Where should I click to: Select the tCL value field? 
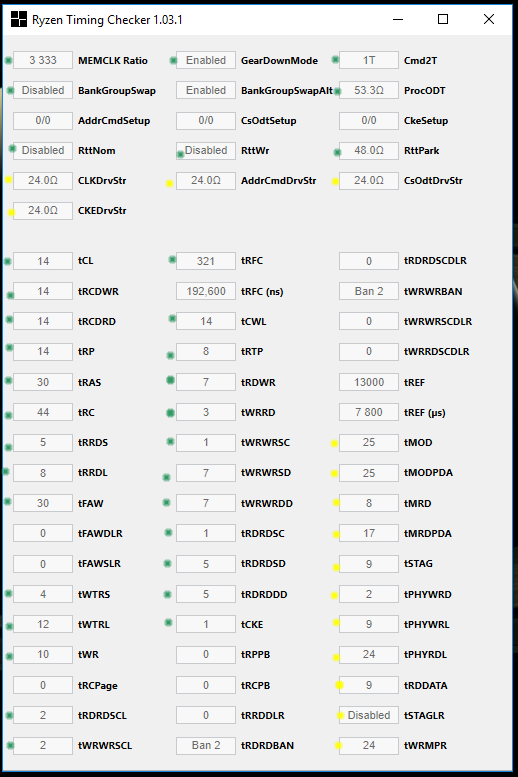click(x=43, y=261)
